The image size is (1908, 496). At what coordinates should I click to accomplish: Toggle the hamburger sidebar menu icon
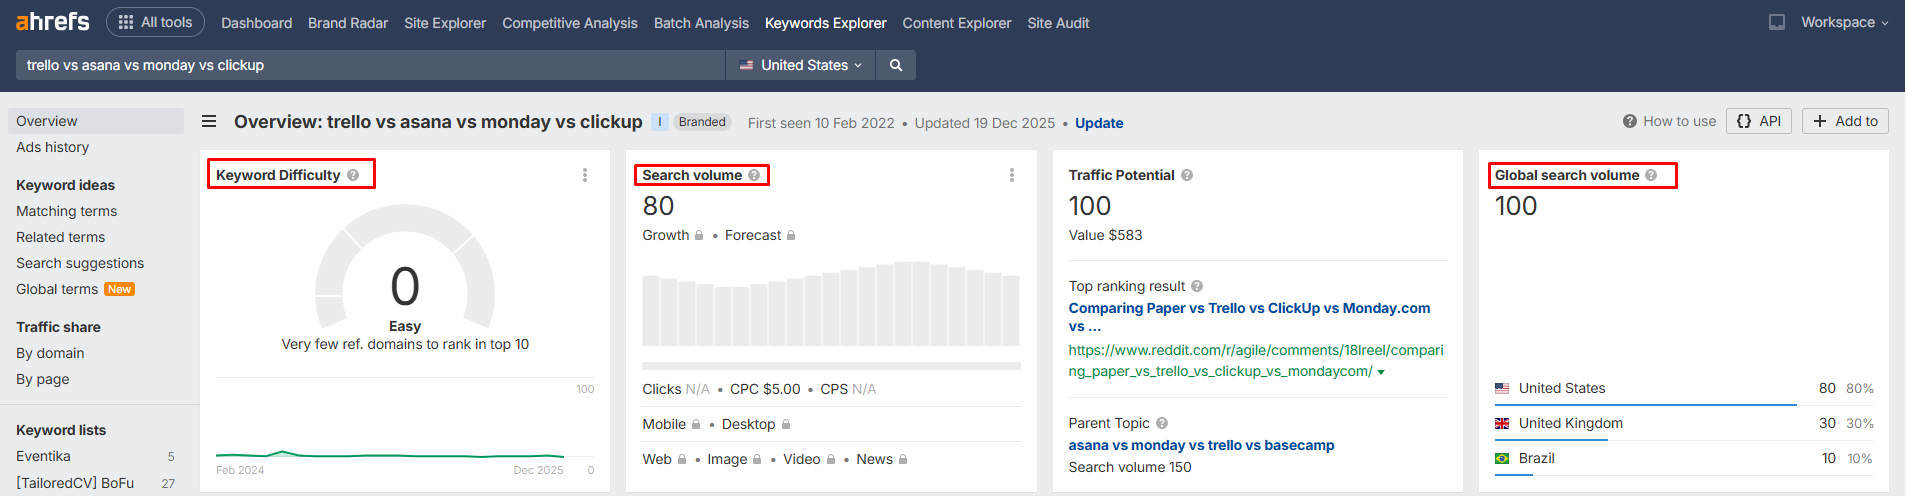pos(209,121)
